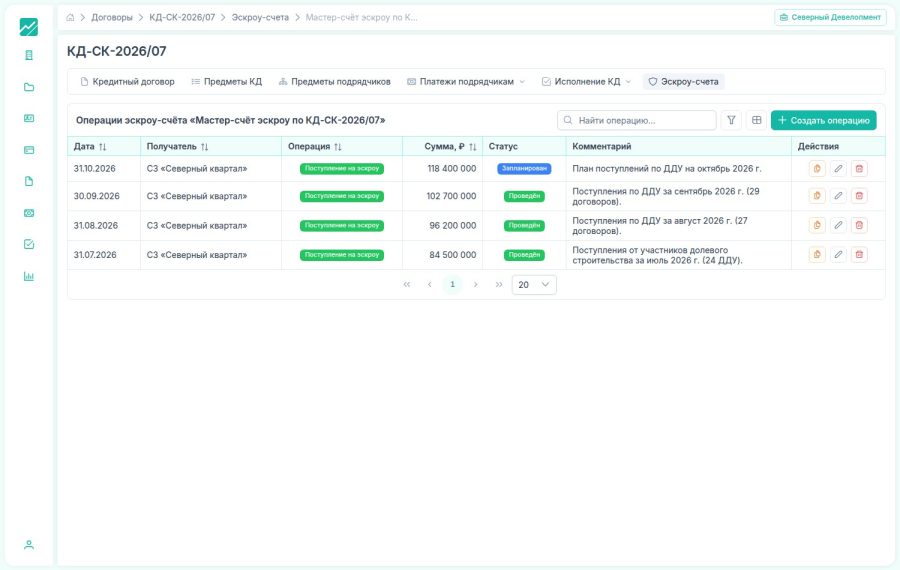
Task: Click the Поступление на эскроу badge in 31.07.2026 row
Action: point(342,254)
